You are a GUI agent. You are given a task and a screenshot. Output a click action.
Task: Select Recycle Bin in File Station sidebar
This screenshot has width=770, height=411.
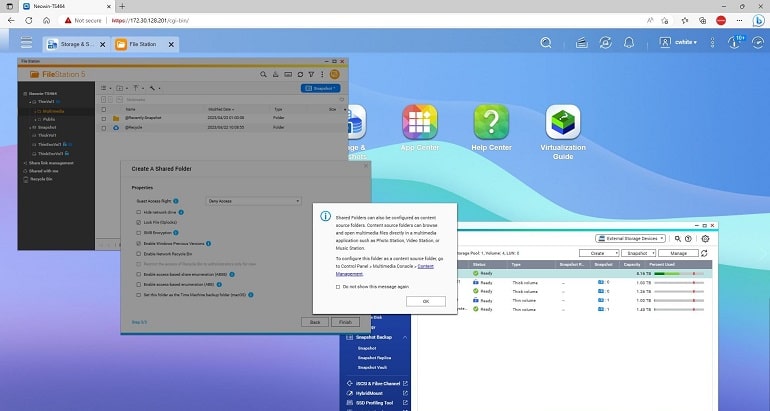click(x=41, y=179)
